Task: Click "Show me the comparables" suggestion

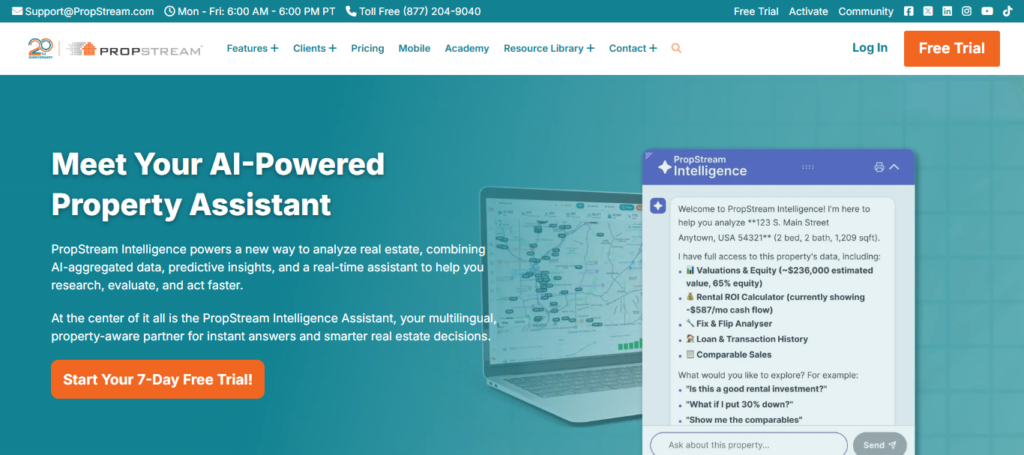Action: [744, 420]
